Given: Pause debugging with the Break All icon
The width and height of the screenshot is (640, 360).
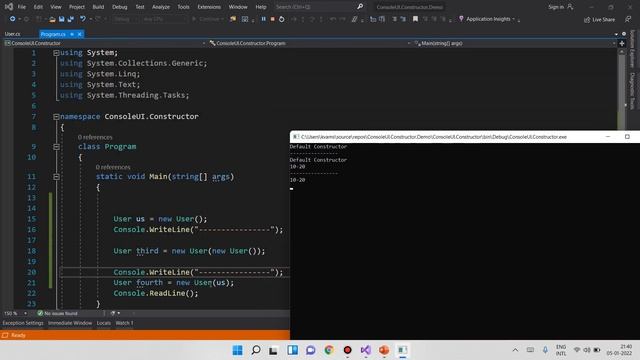Looking at the screenshot, I should [x=263, y=19].
